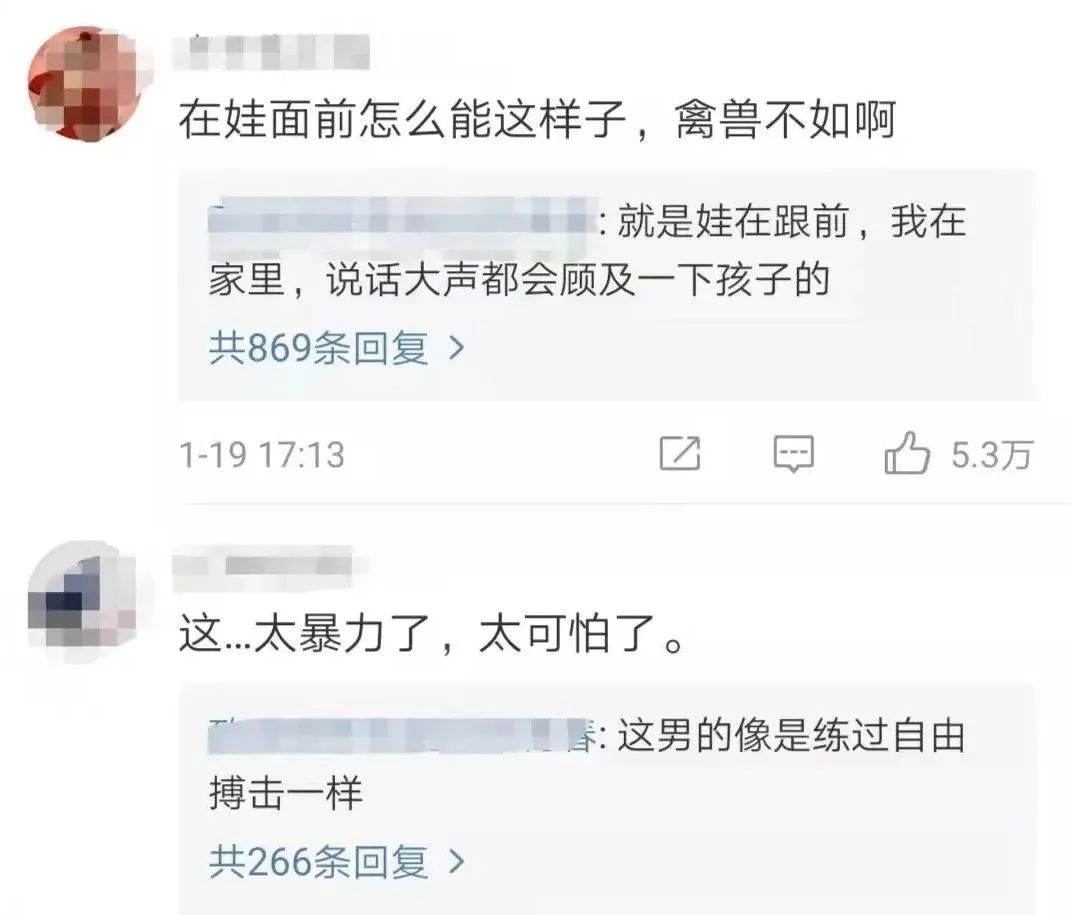Tap the reply text 搏击一样

(x=286, y=793)
